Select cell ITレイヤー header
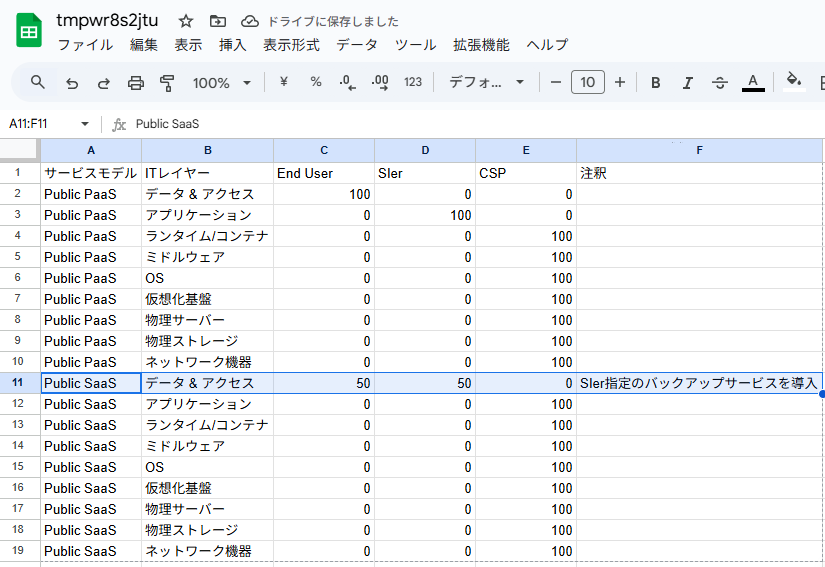 [x=208, y=173]
